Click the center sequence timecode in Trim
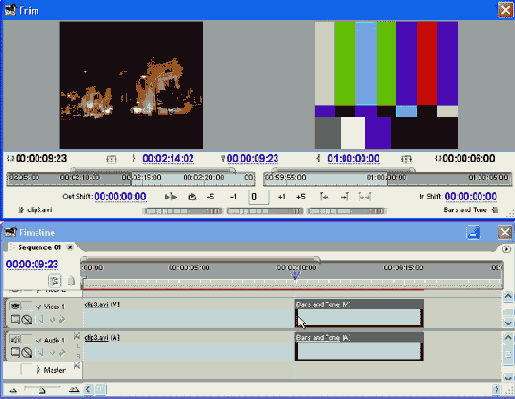Screen dimensions: 515x399 point(252,158)
